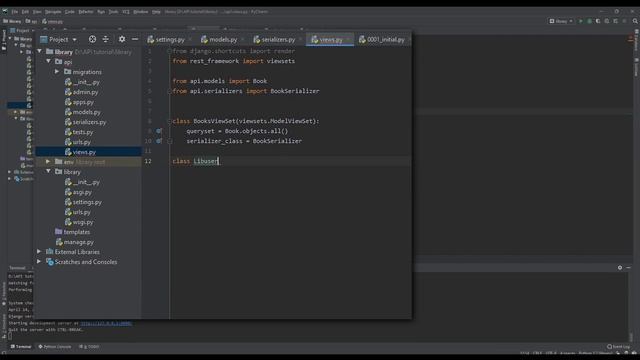Click gutter override icon beside queryset line
The image size is (640, 360).
coord(159,131)
